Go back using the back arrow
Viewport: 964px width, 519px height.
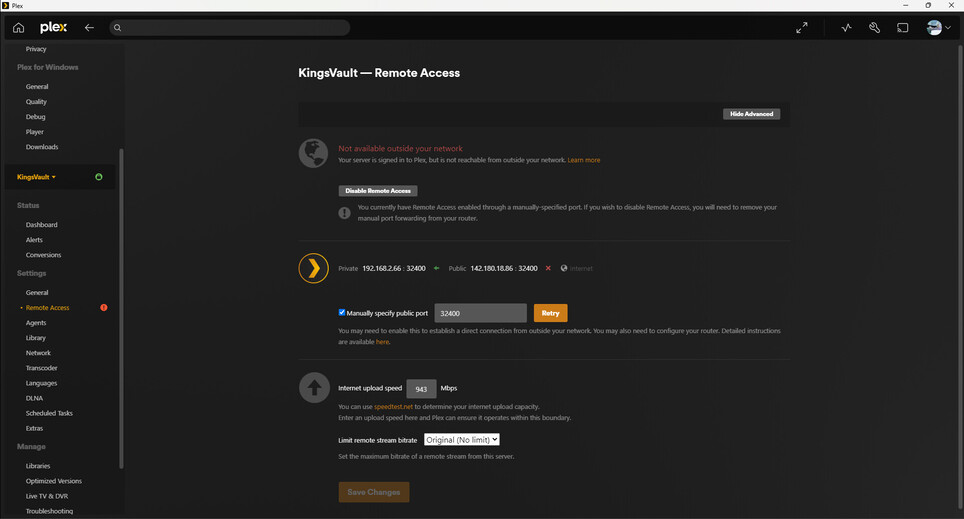(x=89, y=28)
